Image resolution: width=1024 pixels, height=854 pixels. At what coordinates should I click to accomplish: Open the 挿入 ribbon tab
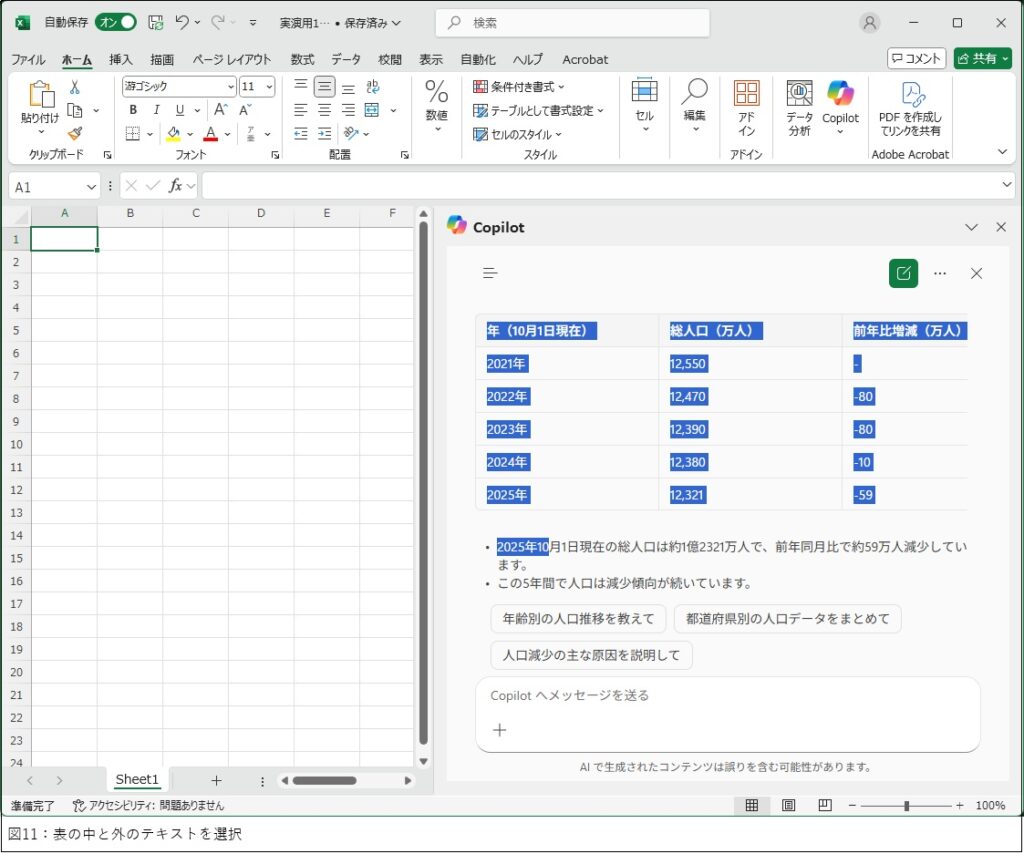[121, 59]
